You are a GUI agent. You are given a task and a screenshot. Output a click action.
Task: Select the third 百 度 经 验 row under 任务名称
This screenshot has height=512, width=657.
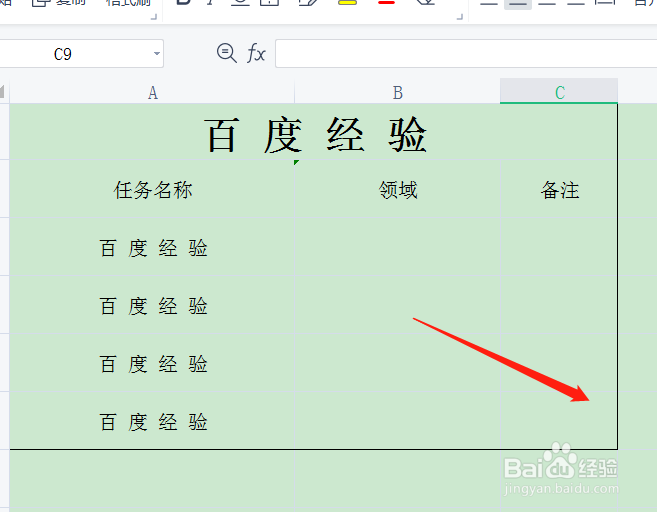point(152,363)
